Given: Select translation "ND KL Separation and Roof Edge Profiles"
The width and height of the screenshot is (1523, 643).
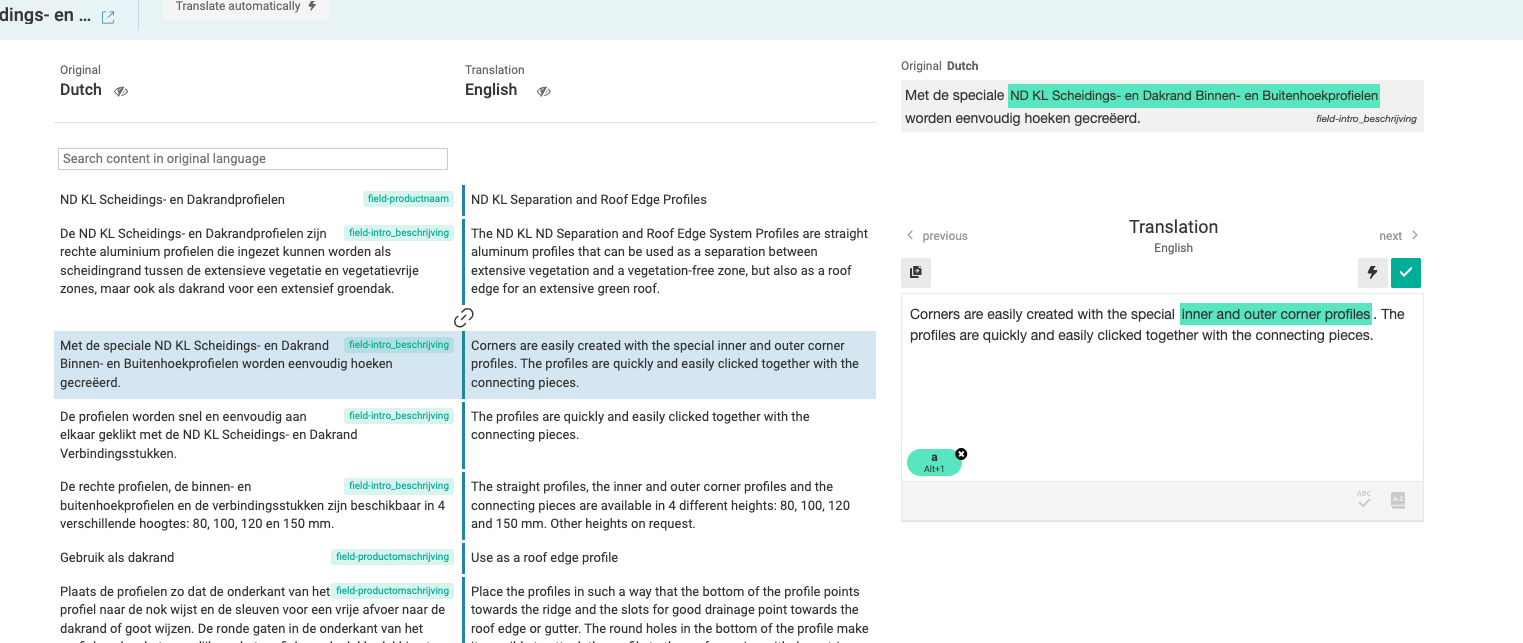Looking at the screenshot, I should (589, 199).
